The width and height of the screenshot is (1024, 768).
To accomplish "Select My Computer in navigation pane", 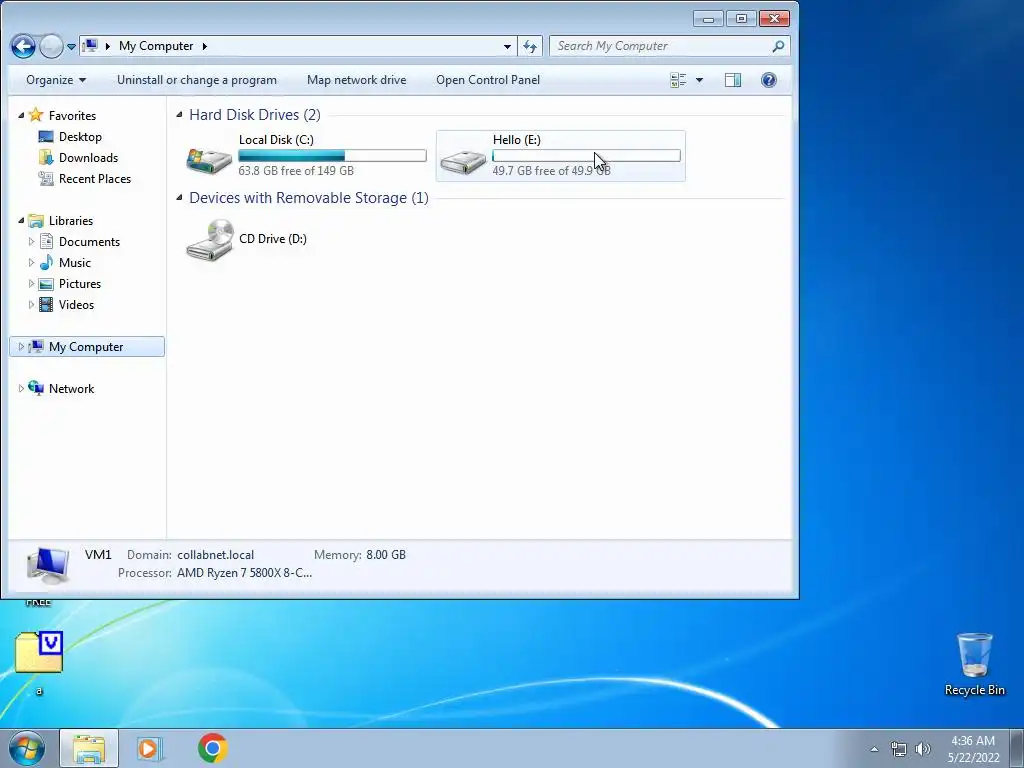I will point(86,347).
